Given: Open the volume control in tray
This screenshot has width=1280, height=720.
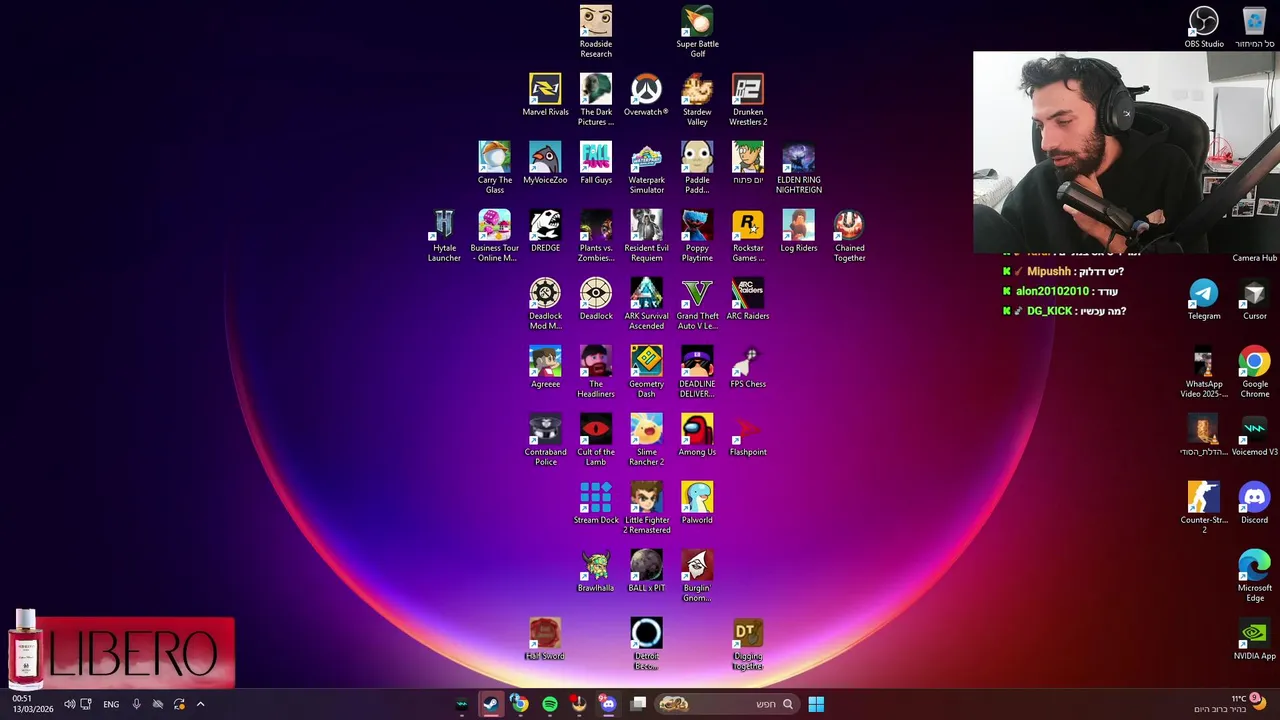Looking at the screenshot, I should (x=69, y=704).
